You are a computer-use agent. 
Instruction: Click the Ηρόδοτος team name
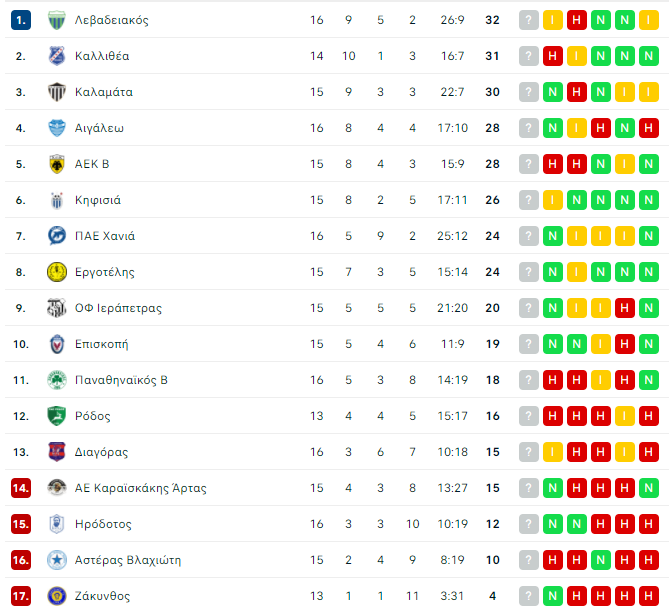point(103,524)
